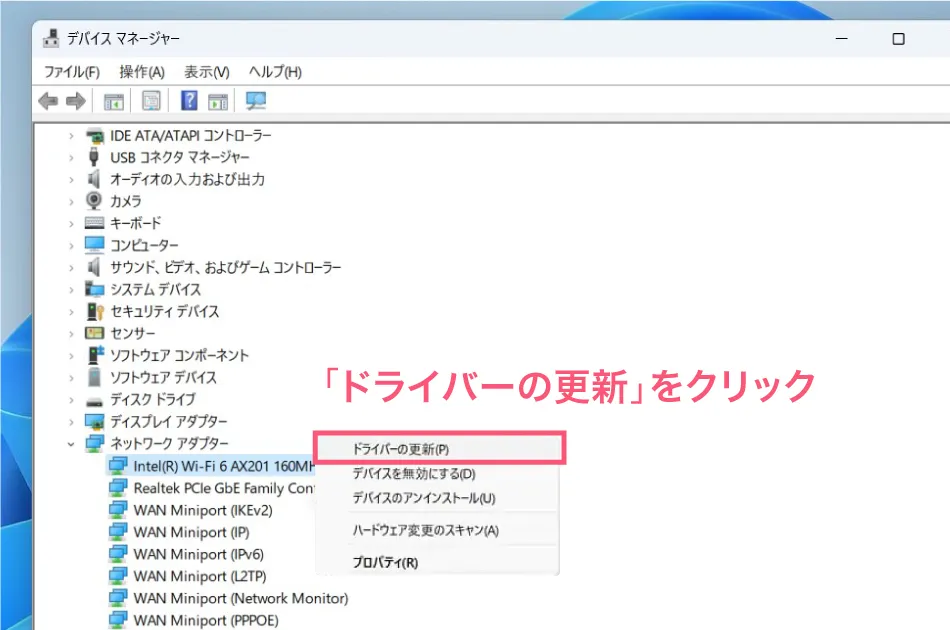Scan for hardware changes via toolbar icon
The image size is (950, 630).
click(255, 100)
